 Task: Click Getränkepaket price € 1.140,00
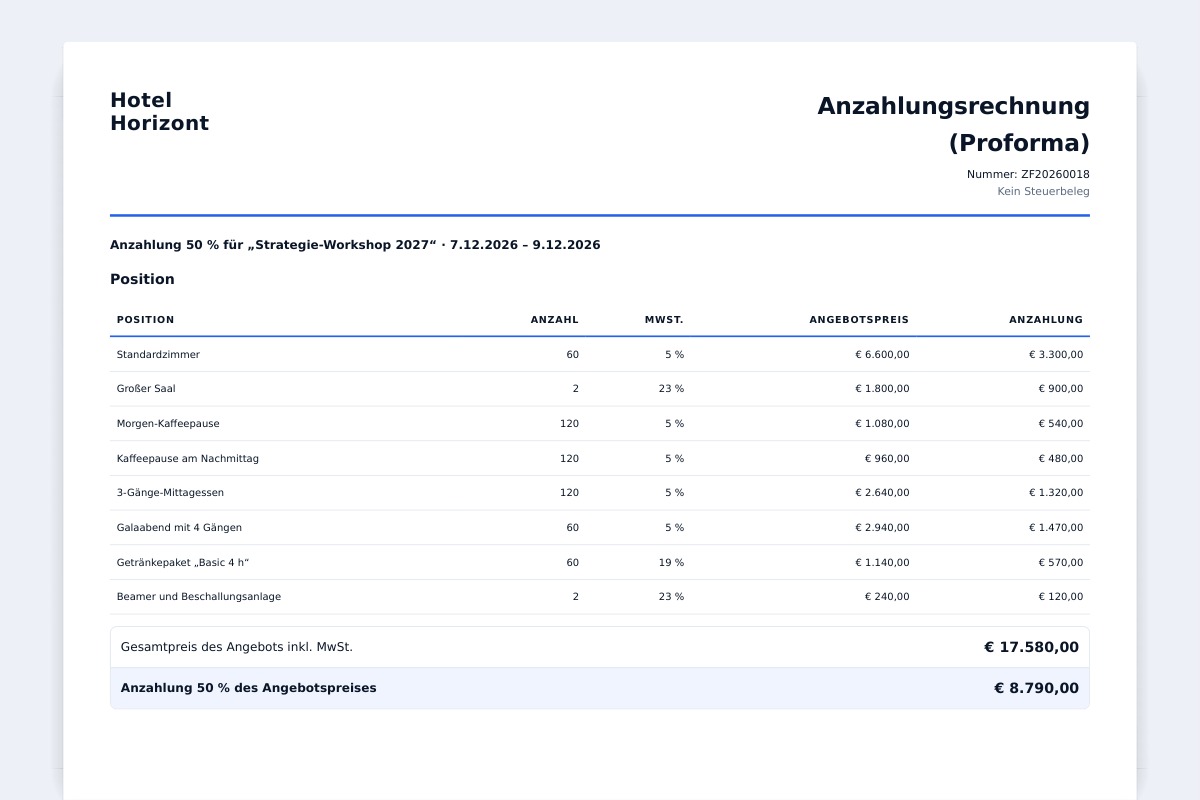pos(882,562)
